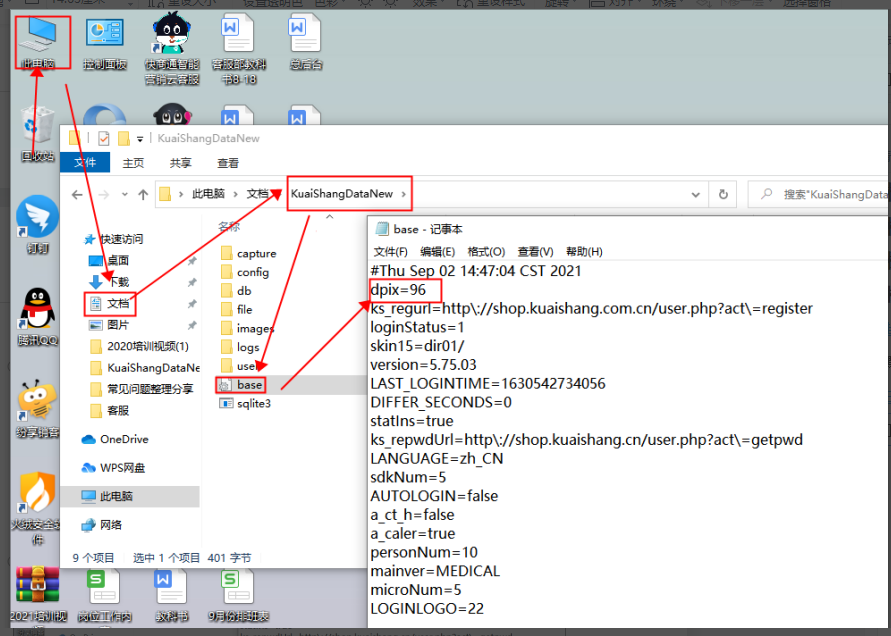Click the refresh icon beside address bar
Image resolution: width=891 pixels, height=636 pixels.
tap(722, 194)
